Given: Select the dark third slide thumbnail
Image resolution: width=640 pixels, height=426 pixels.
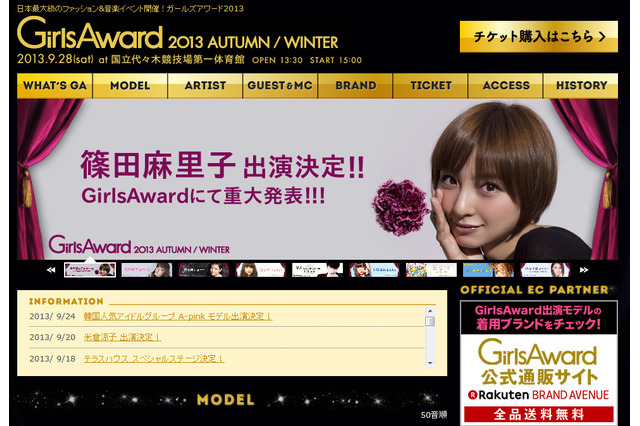Looking at the screenshot, I should [204, 270].
